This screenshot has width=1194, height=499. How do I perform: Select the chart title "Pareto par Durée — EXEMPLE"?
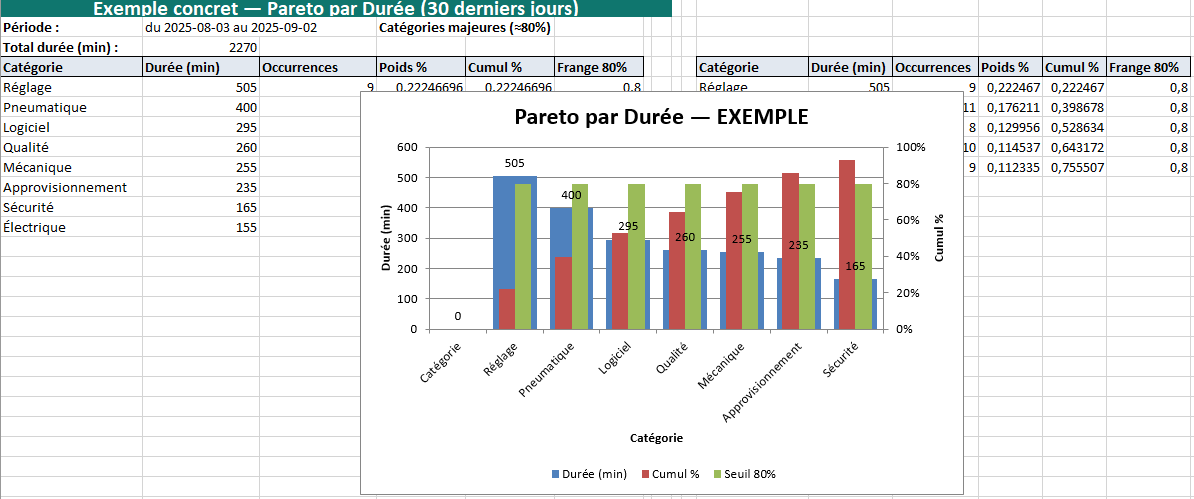tap(661, 116)
